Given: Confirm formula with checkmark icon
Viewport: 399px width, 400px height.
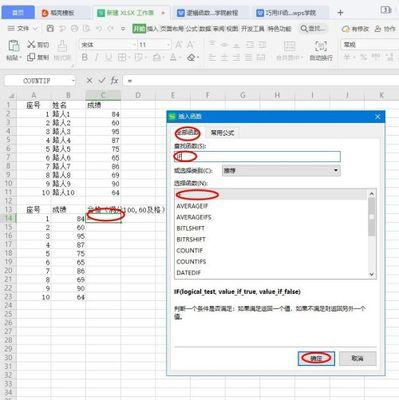Looking at the screenshot, I should tap(102, 80).
